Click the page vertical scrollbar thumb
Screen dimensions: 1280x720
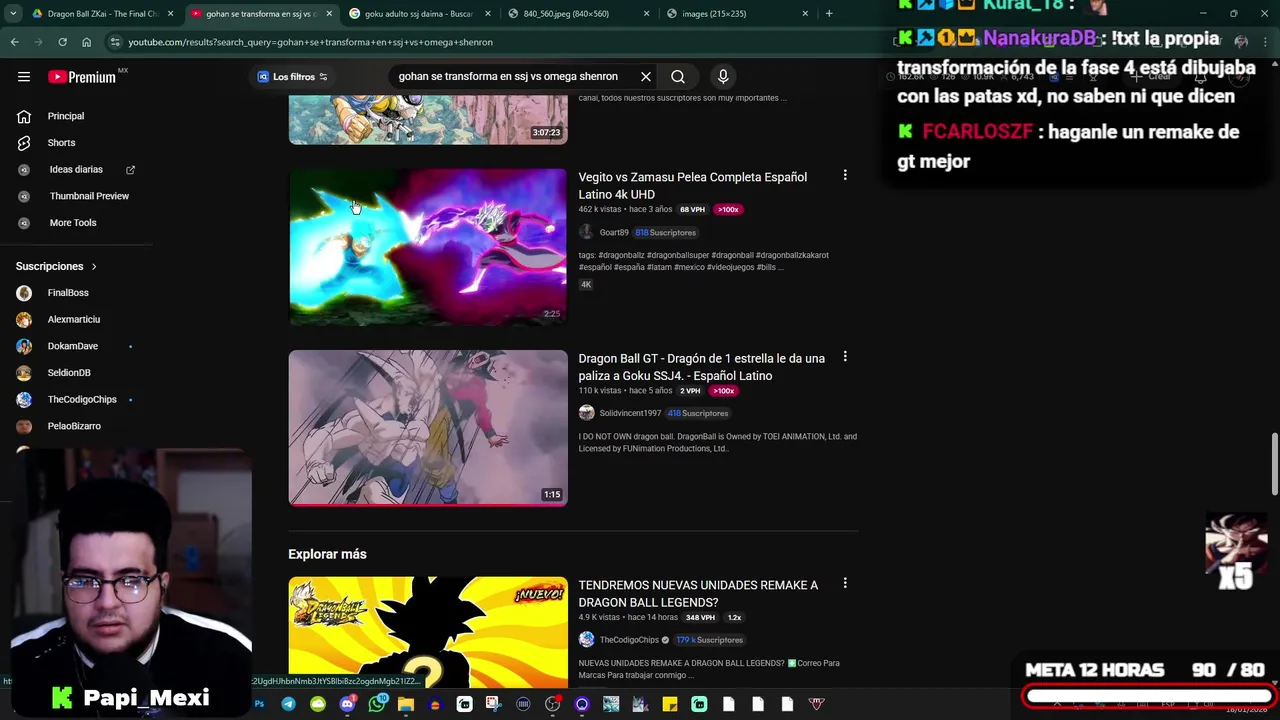coord(1274,464)
